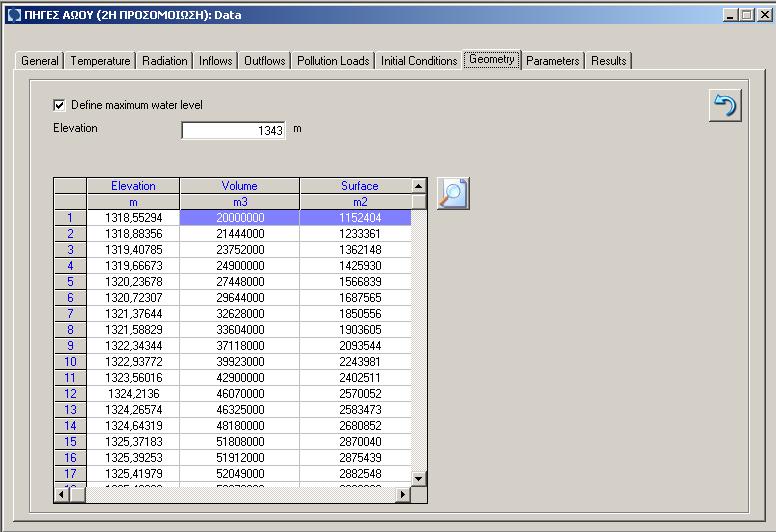Select volume cell 46070000

240,394
